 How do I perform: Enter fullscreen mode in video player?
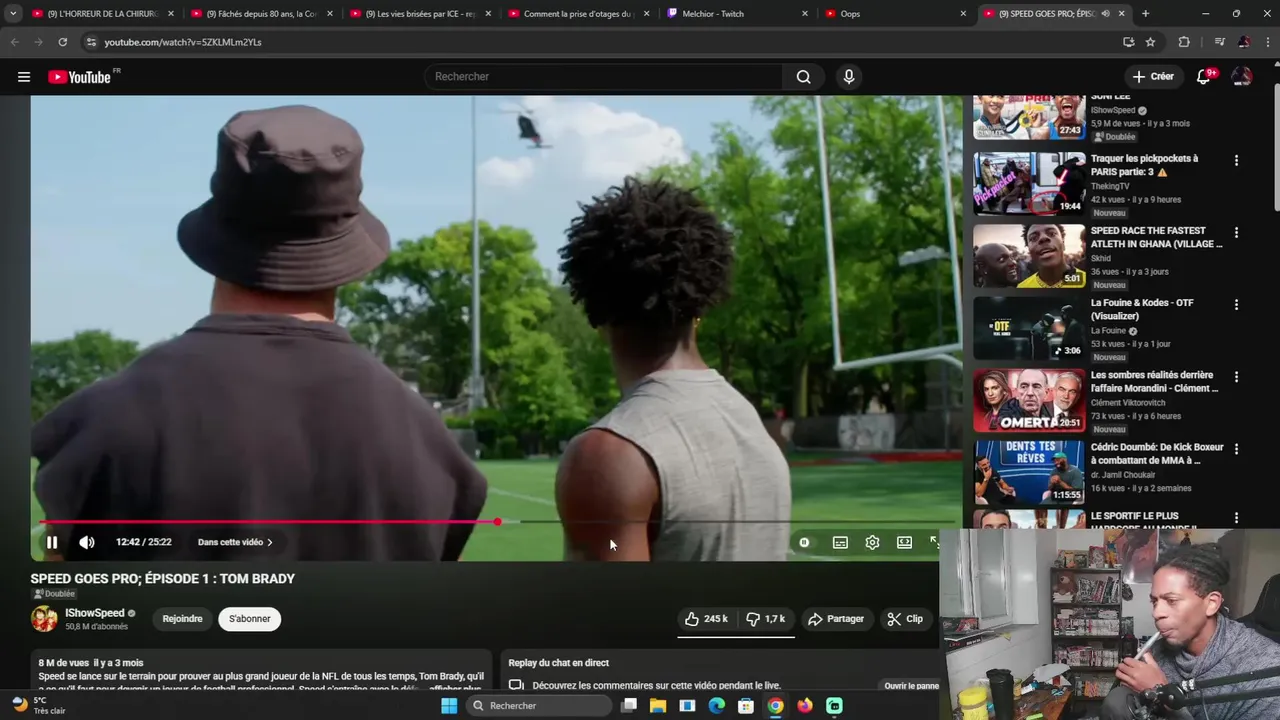point(935,542)
